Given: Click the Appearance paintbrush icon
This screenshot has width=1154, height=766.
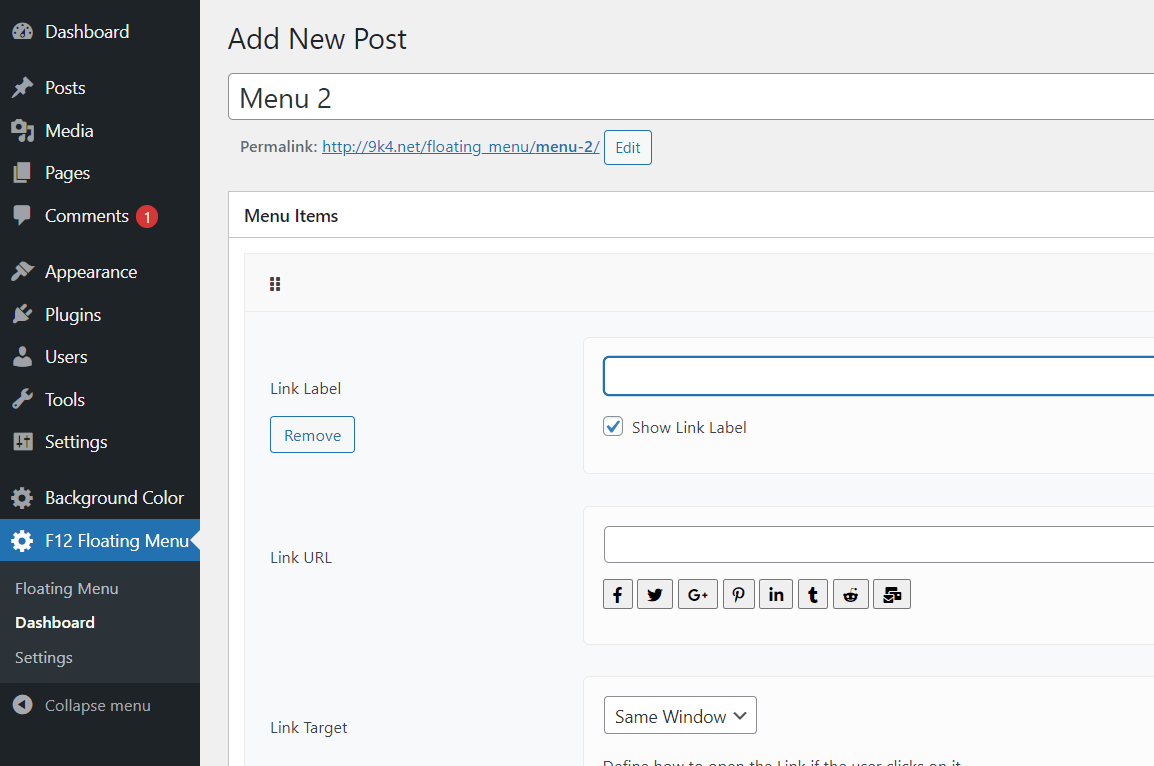Looking at the screenshot, I should 22,271.
